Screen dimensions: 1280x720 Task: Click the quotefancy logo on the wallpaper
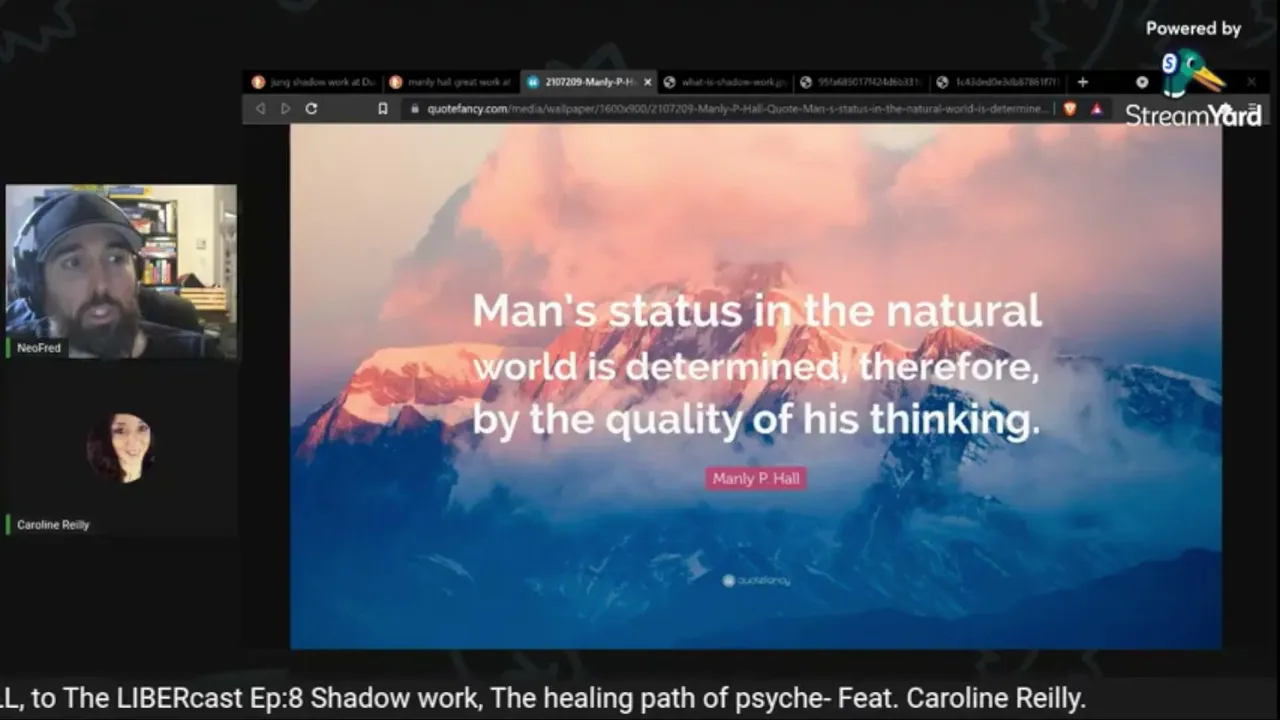pos(756,580)
